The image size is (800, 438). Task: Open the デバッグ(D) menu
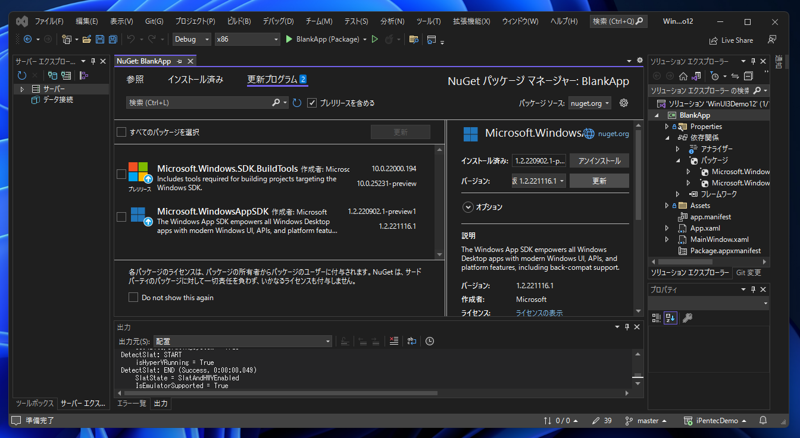point(278,21)
